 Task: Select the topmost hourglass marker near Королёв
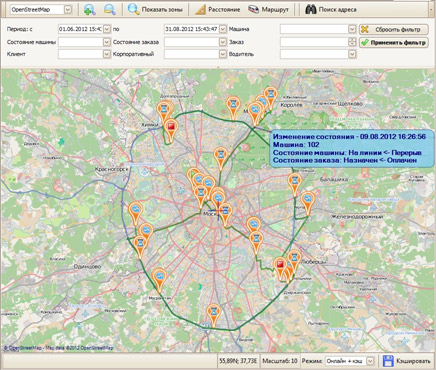pos(271,95)
